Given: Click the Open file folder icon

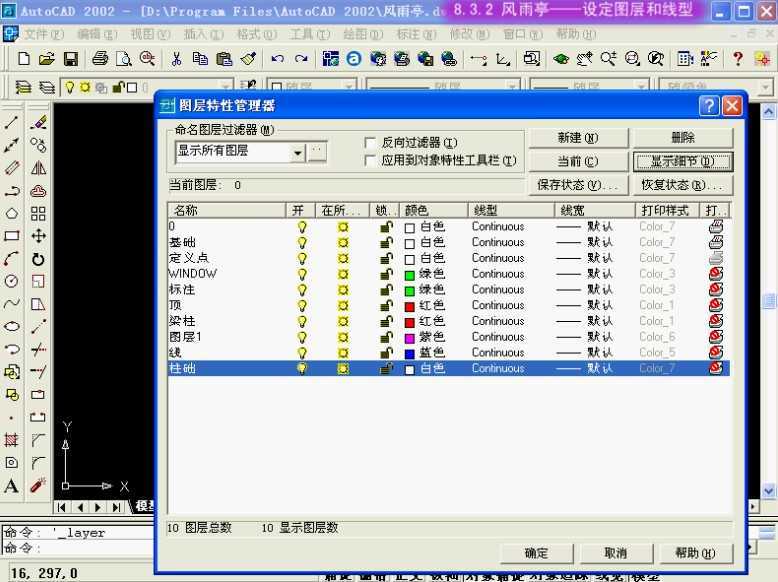Looking at the screenshot, I should pyautogui.click(x=47, y=59).
